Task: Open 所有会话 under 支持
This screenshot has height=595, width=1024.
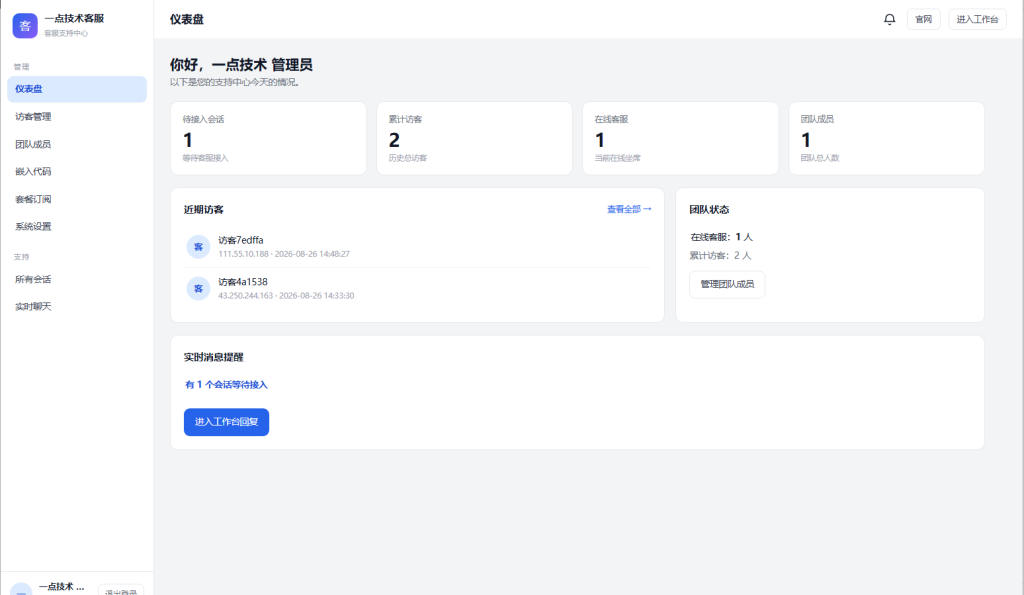Action: [x=77, y=279]
